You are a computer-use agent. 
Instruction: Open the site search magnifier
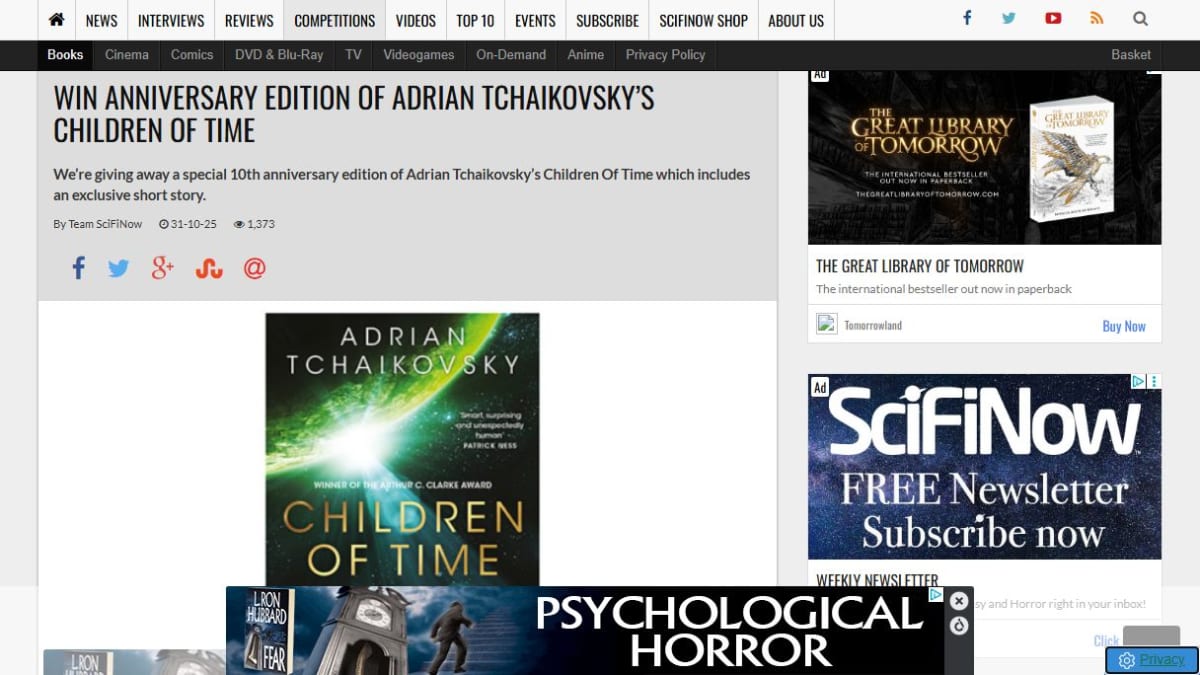coord(1140,18)
